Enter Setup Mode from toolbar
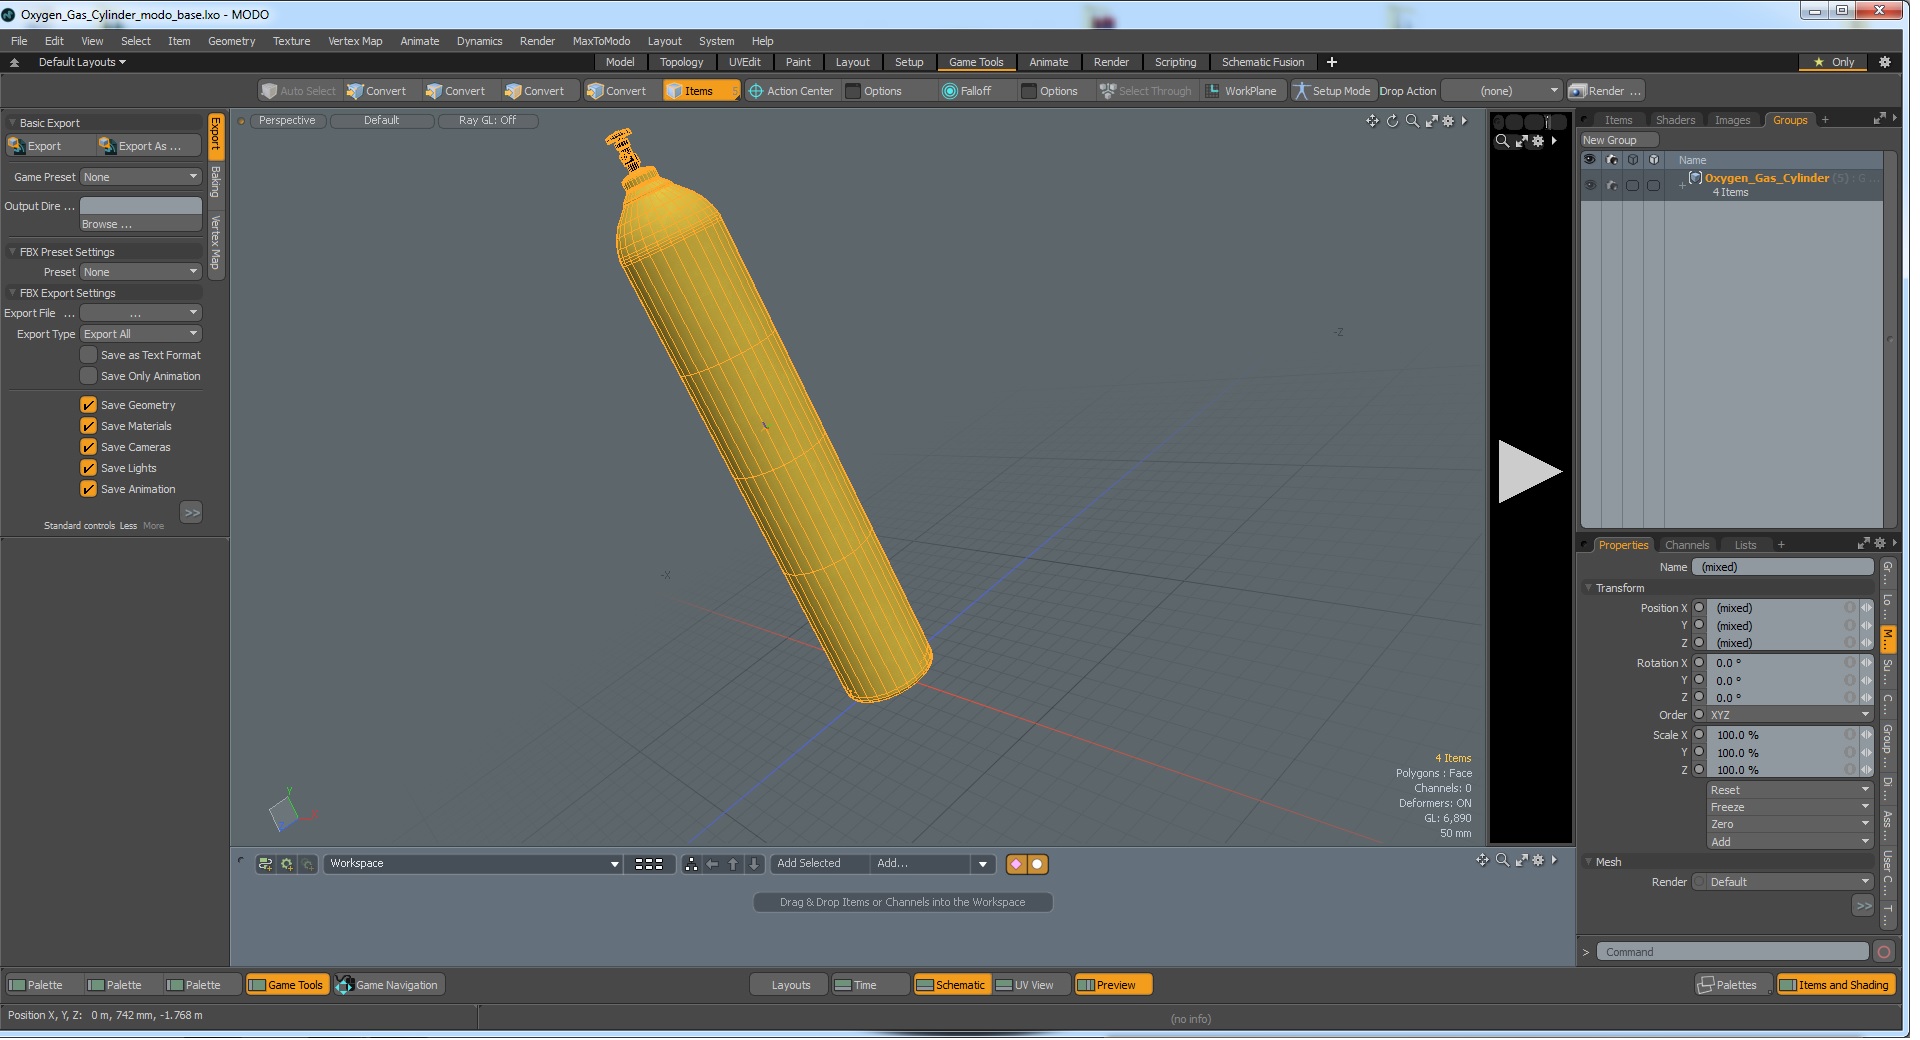The image size is (1920, 1040). (x=1333, y=91)
